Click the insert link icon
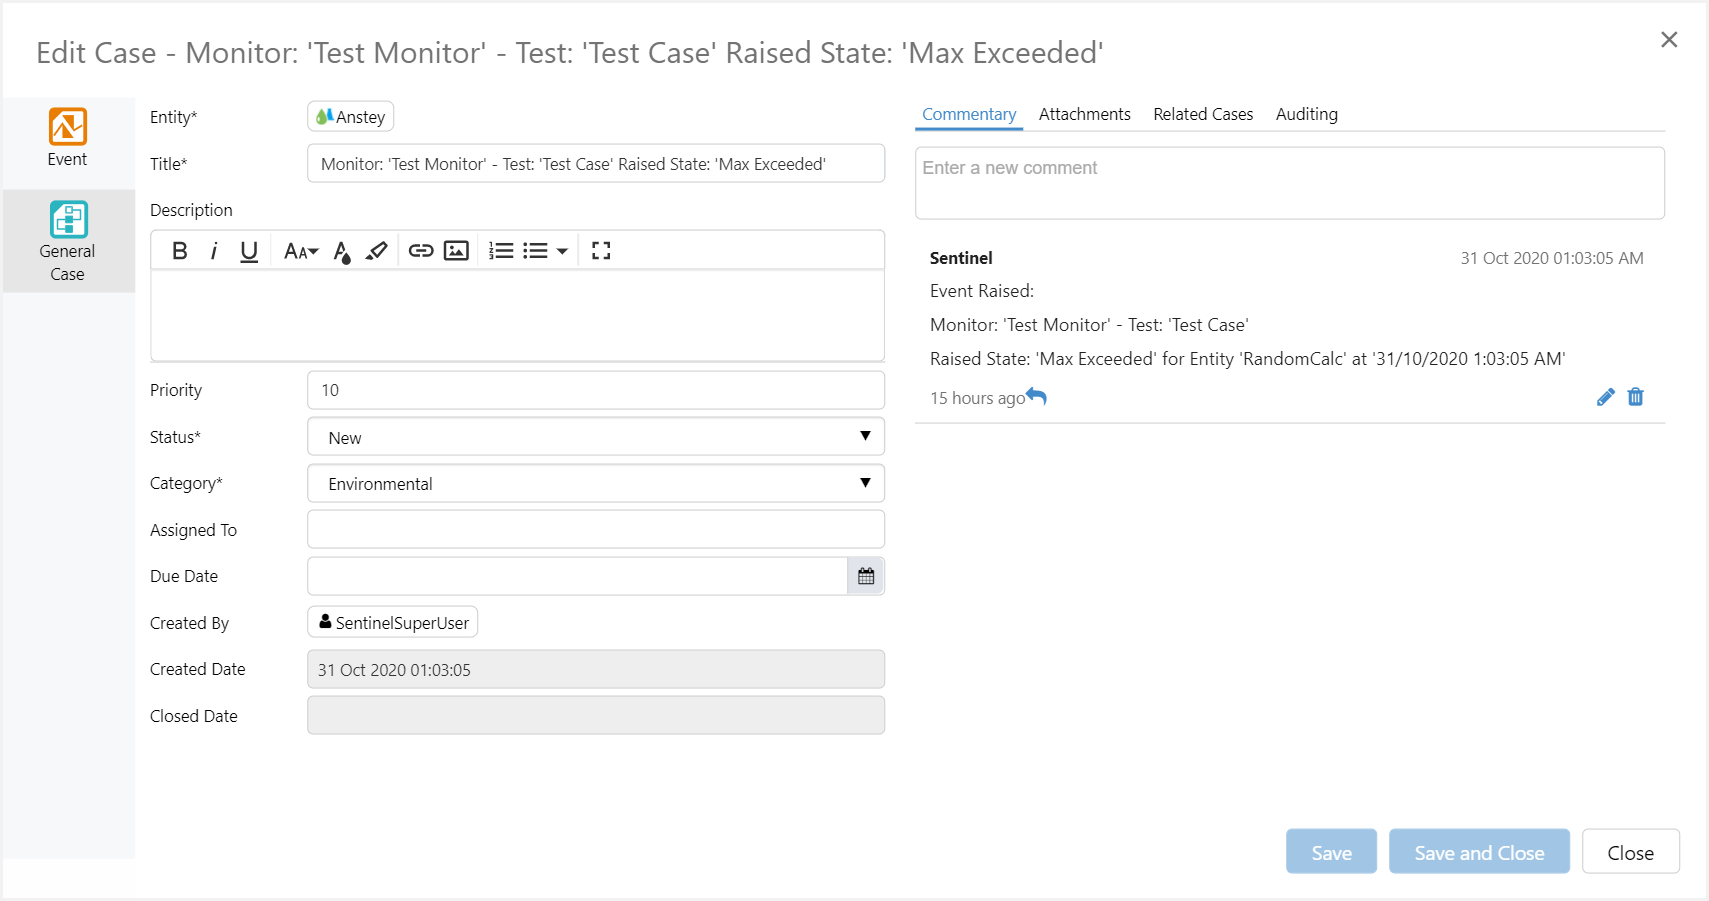Viewport: 1709px width, 901px height. 421,251
